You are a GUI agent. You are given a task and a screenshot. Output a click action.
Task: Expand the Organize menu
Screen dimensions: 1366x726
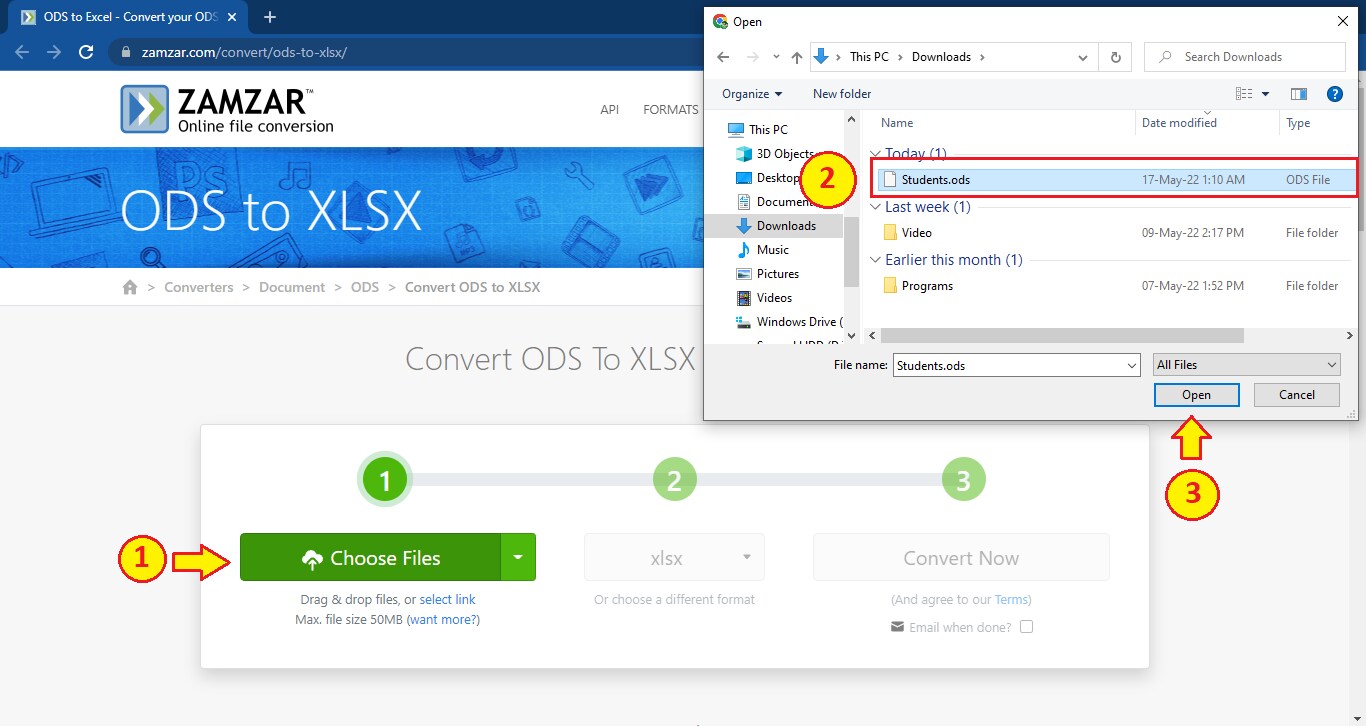coord(751,93)
